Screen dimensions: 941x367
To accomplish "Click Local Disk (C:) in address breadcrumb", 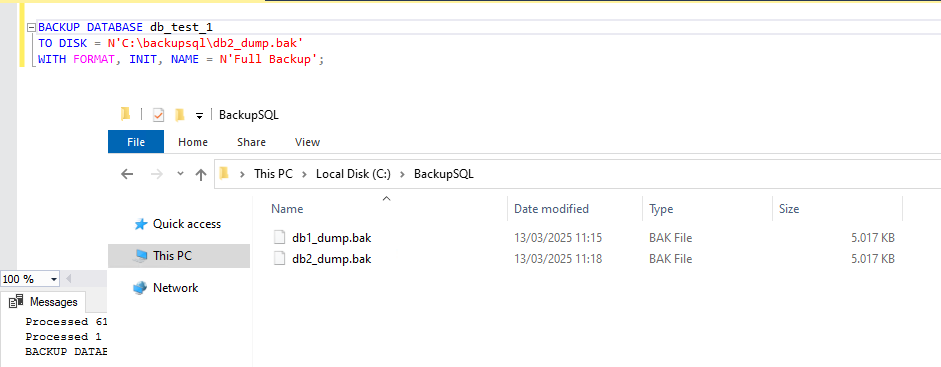I will tap(353, 174).
